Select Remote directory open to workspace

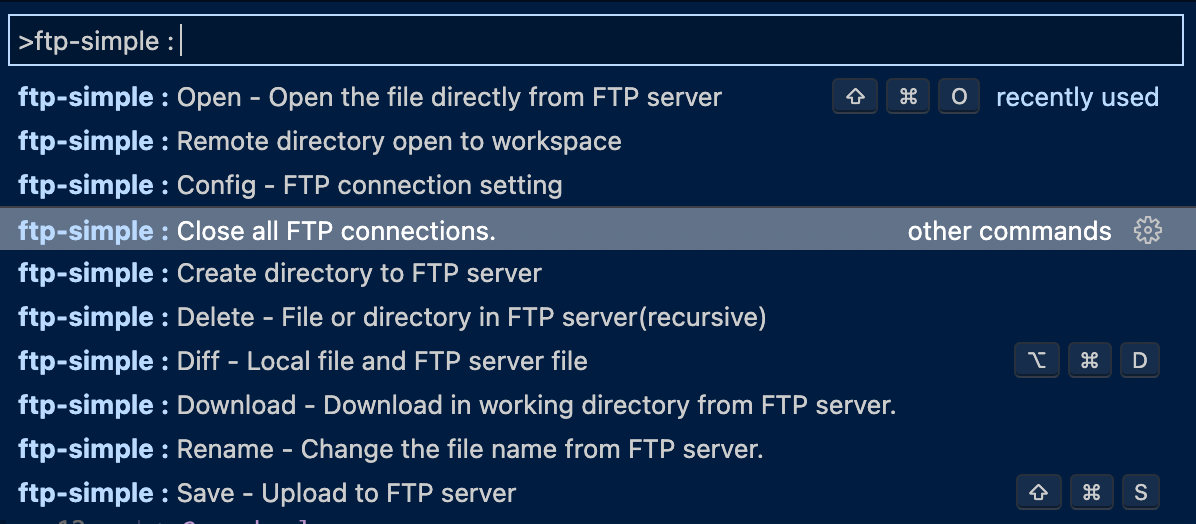(x=598, y=141)
